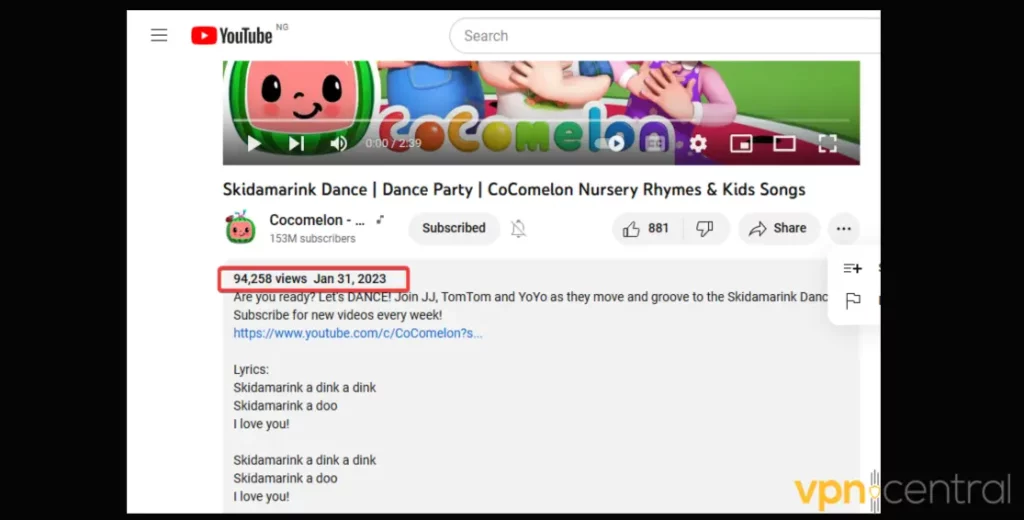Switch to miniplayer mode

tap(741, 143)
